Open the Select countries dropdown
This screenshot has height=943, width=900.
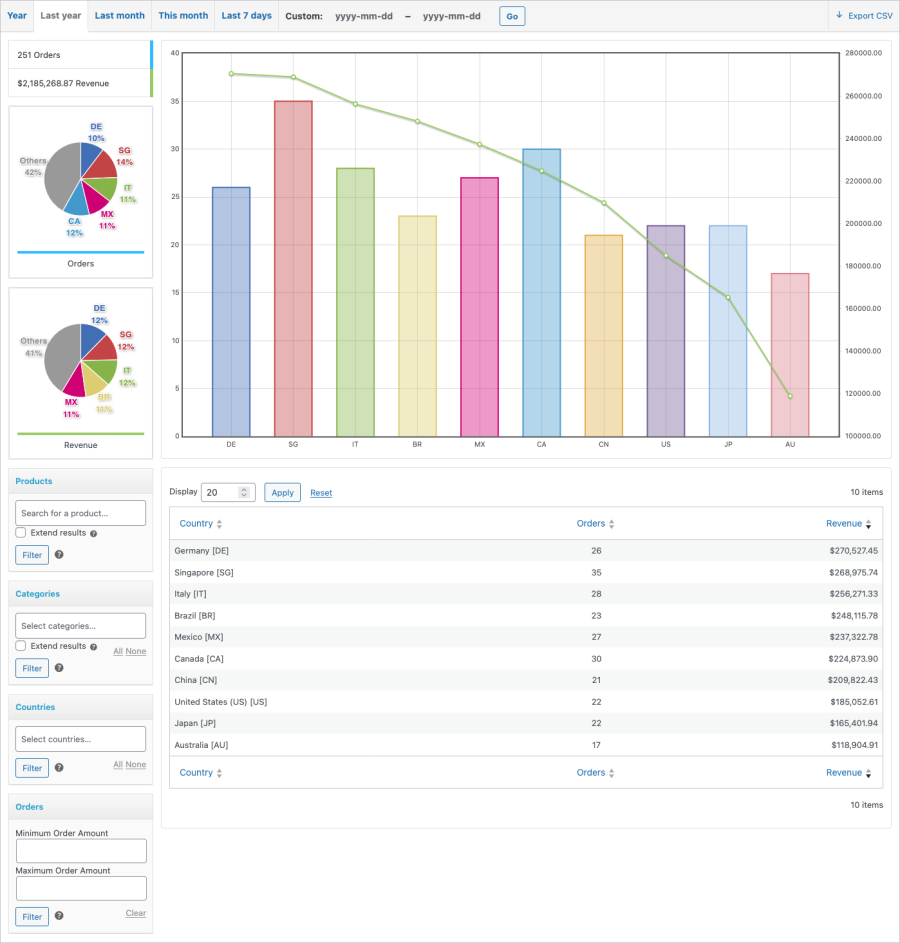click(80, 738)
